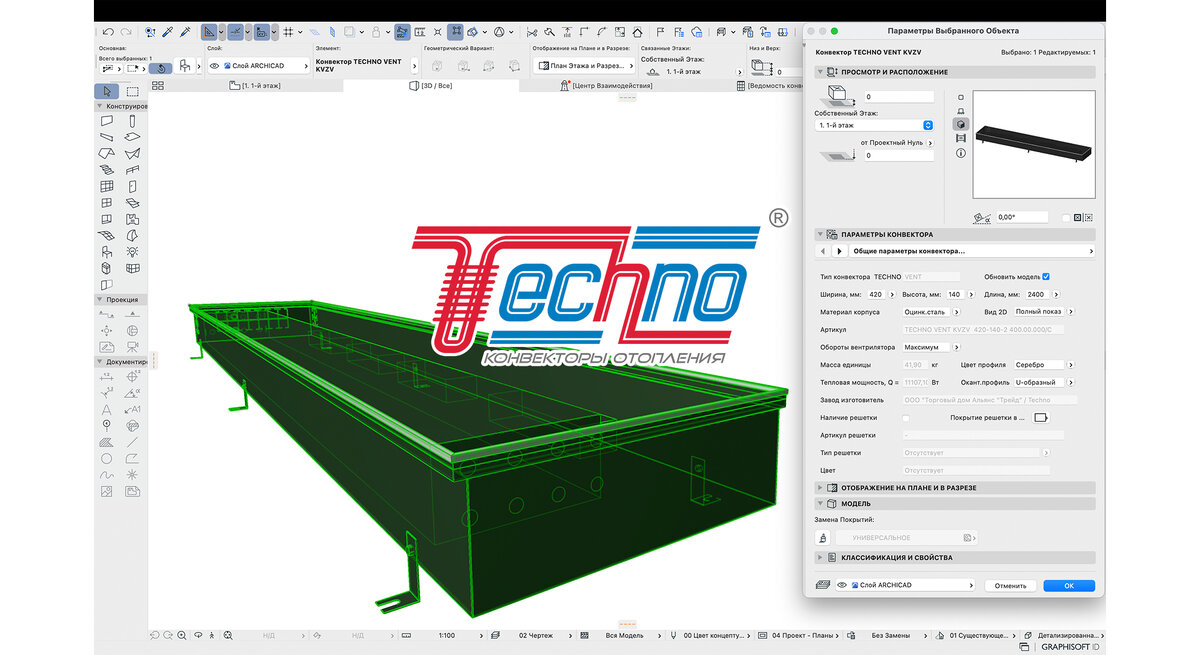Click the Undo arrow icon
Screen dimensions: 1200x655
point(108,32)
